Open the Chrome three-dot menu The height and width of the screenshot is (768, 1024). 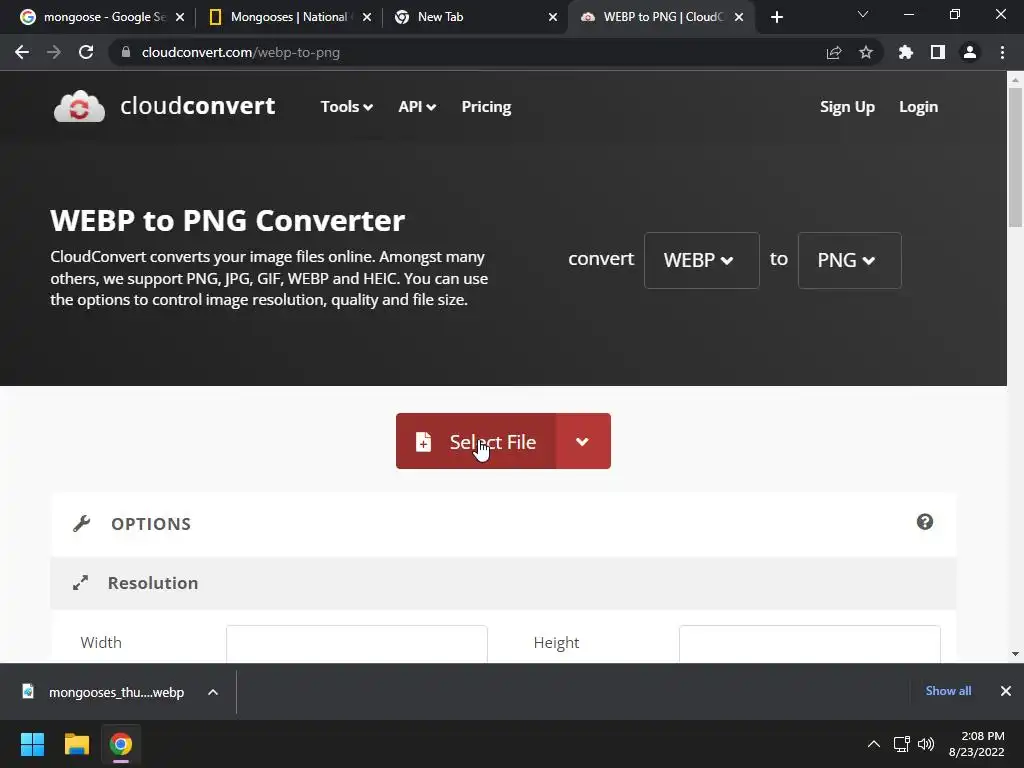[x=1002, y=52]
